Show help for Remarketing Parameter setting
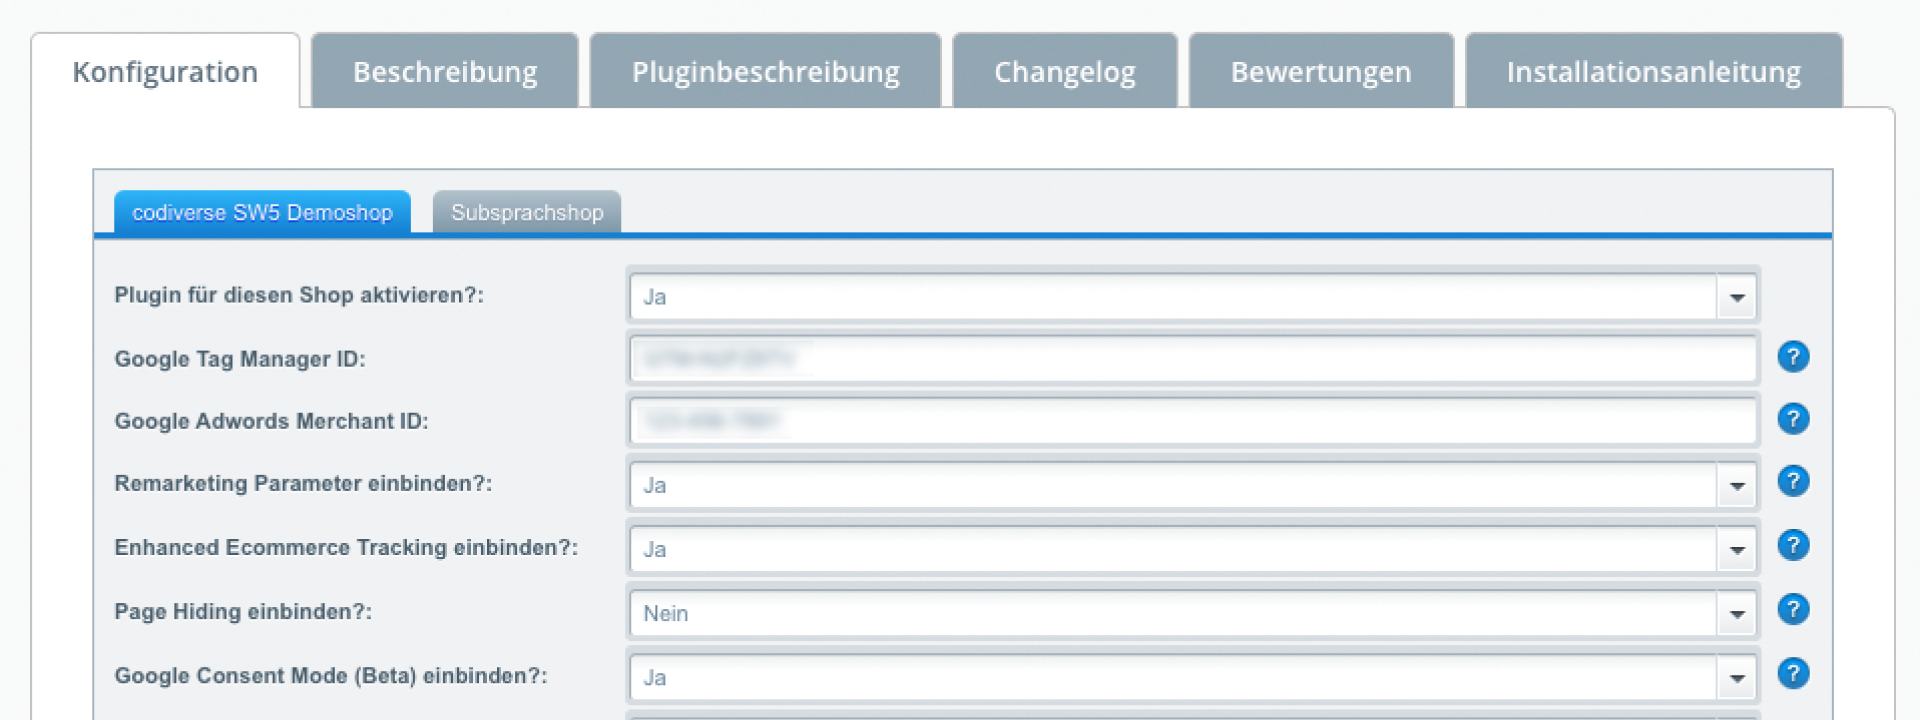Viewport: 1920px width, 720px height. 1793,481
